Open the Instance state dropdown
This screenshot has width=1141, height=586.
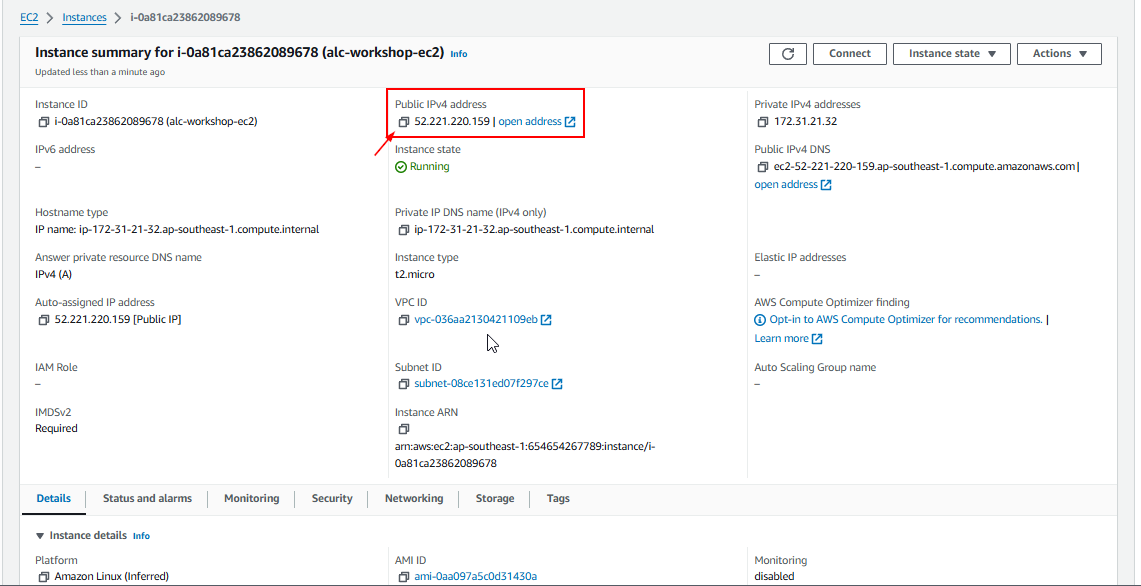[x=951, y=54]
